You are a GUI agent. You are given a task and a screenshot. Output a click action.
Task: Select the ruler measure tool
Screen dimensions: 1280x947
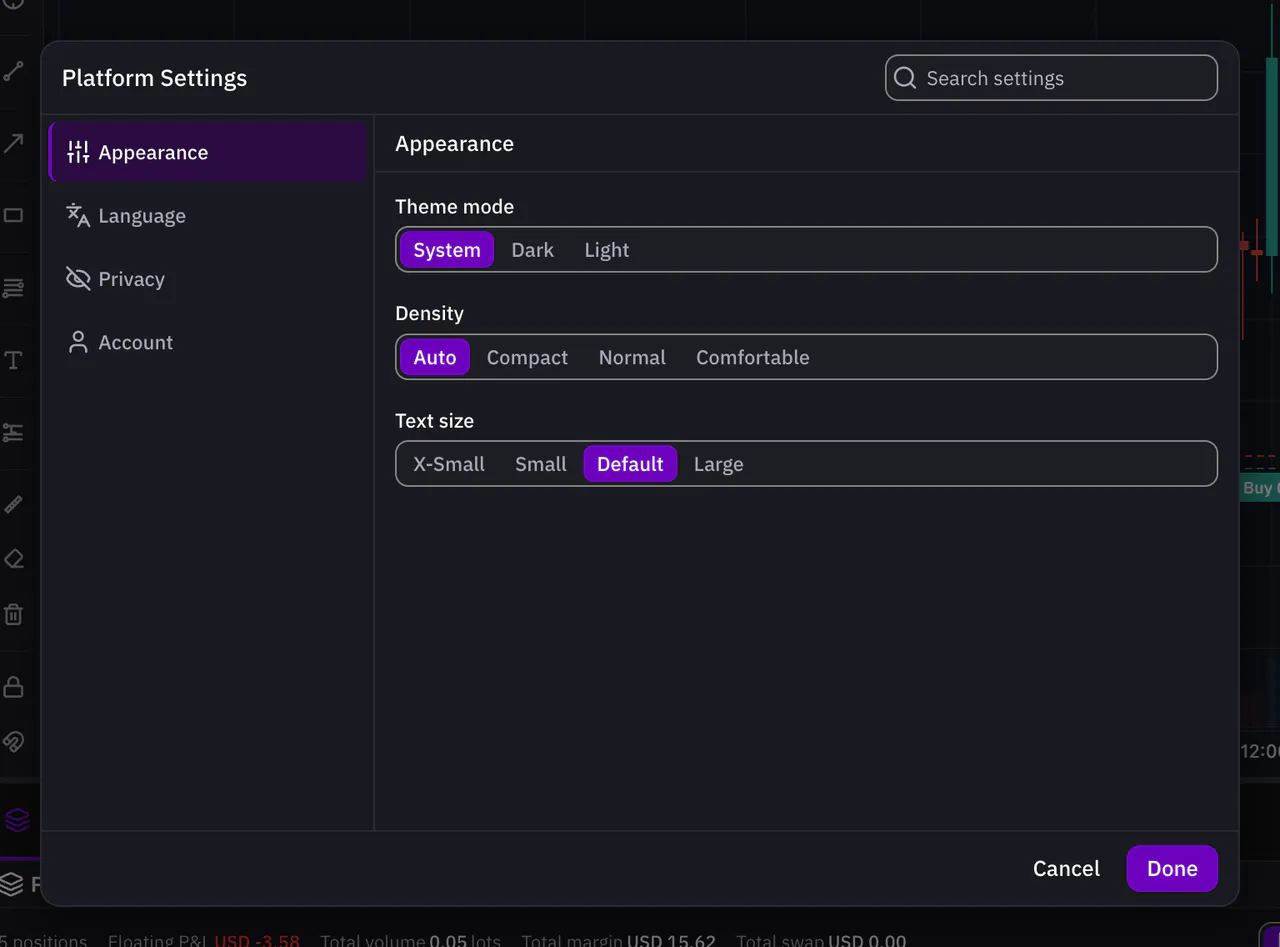click(x=13, y=504)
